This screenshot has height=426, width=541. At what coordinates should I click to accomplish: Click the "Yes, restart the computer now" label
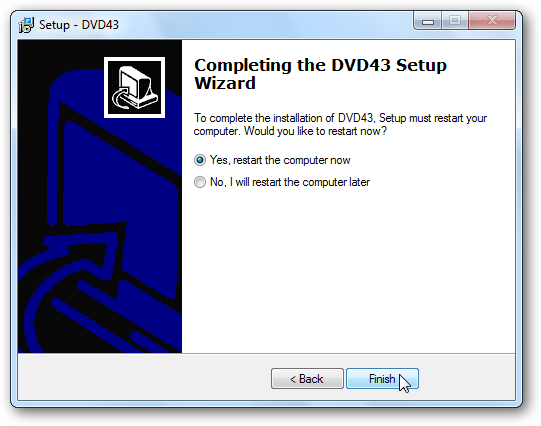point(280,160)
